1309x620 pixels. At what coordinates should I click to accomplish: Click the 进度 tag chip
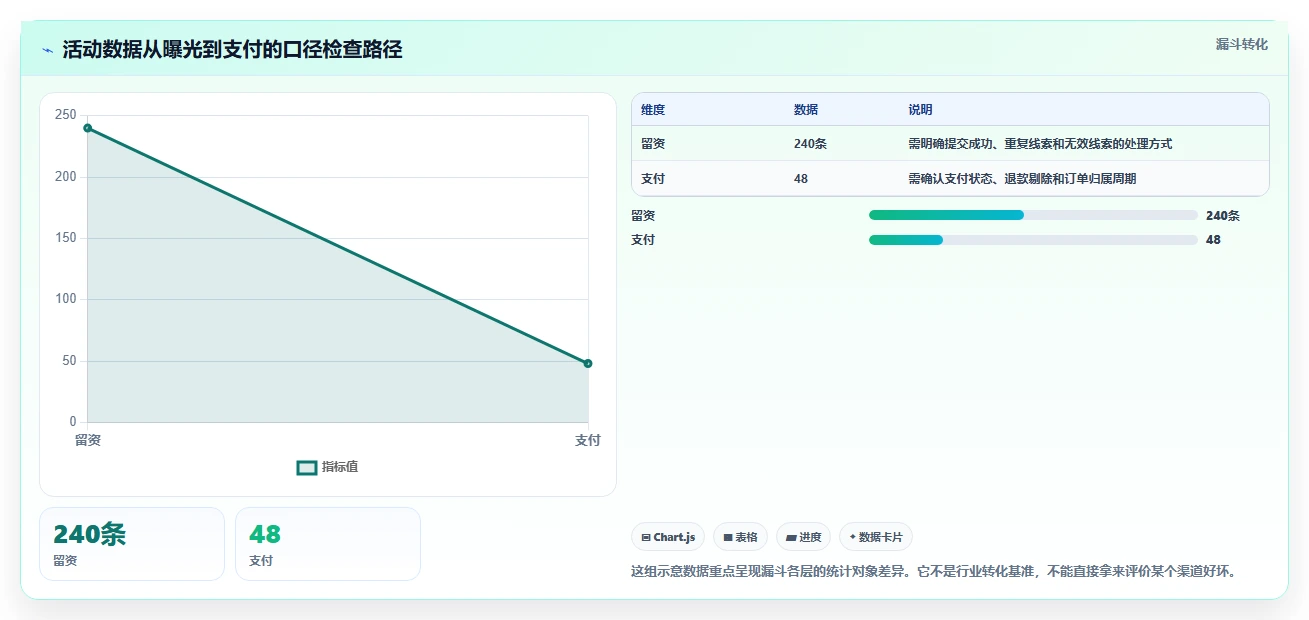click(804, 537)
